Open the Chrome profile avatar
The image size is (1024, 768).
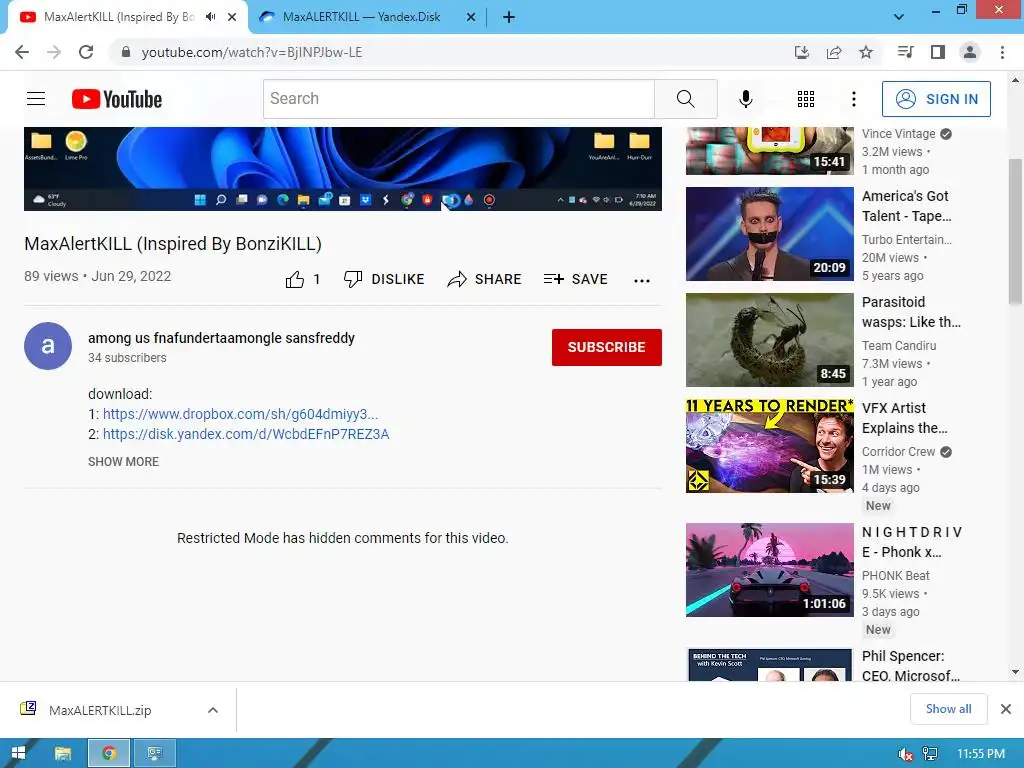point(970,52)
